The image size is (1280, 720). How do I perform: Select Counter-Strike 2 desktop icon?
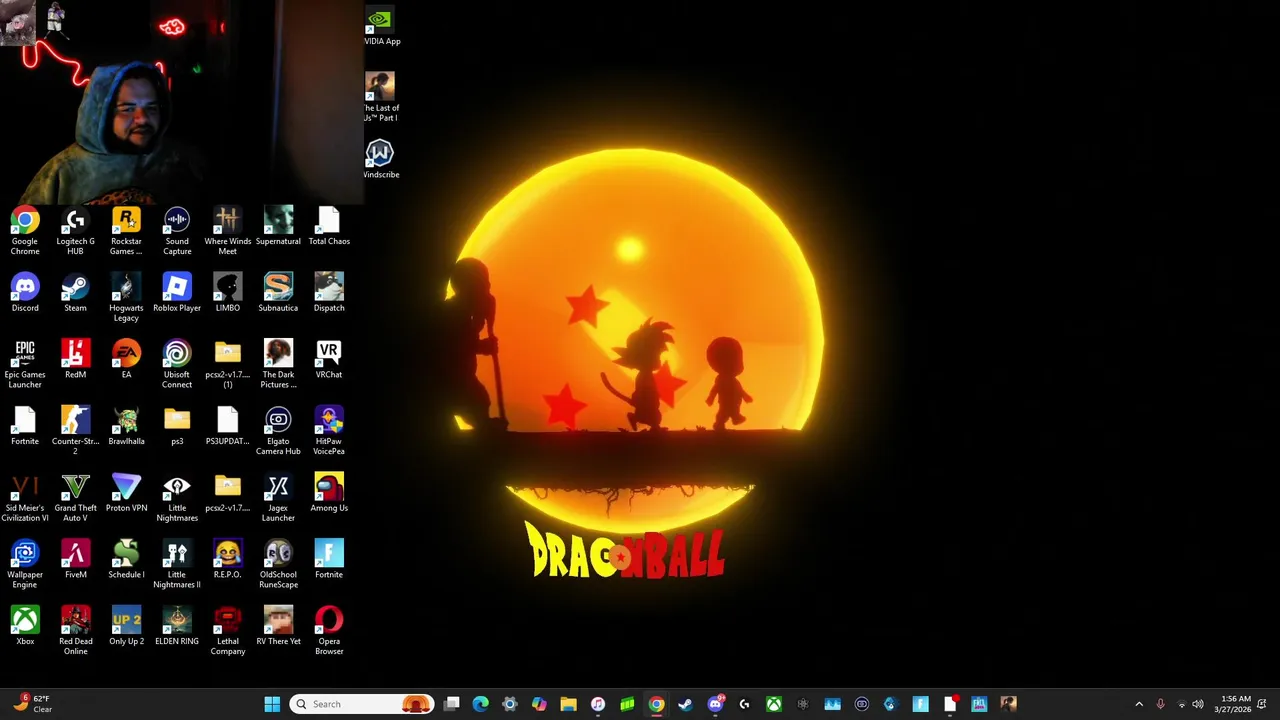click(75, 431)
